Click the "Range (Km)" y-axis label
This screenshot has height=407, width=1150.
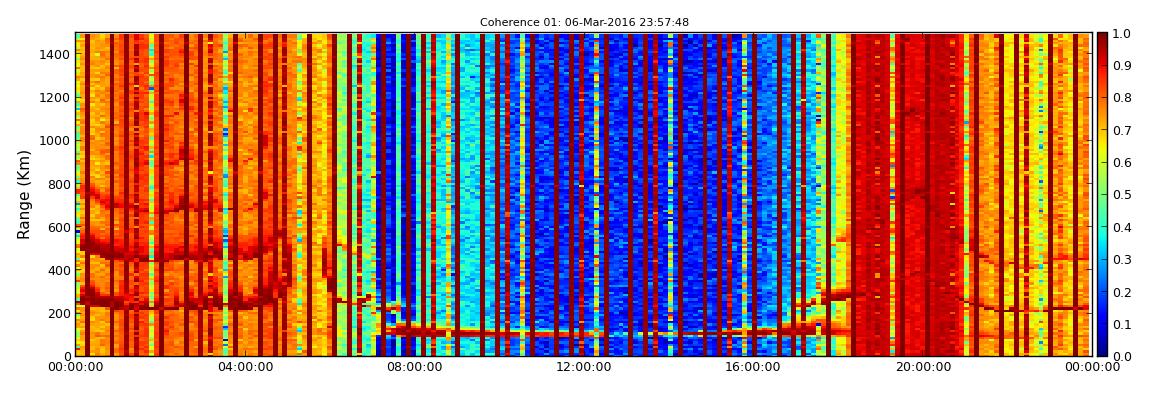23,194
